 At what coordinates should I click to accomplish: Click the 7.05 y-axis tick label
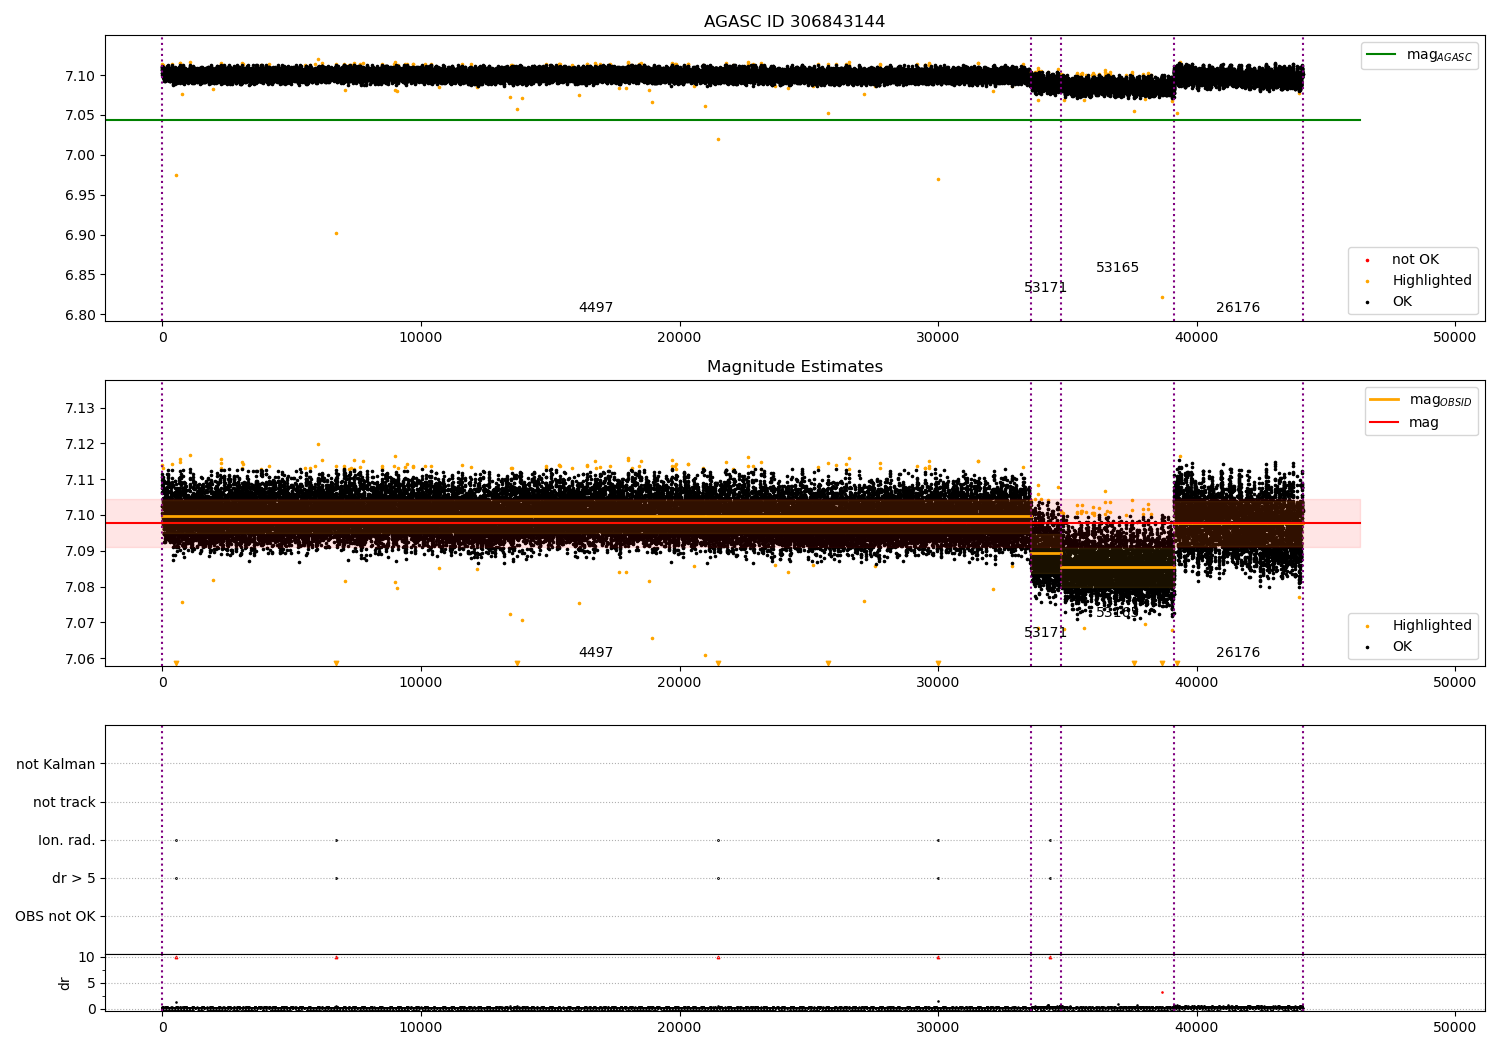click(80, 116)
